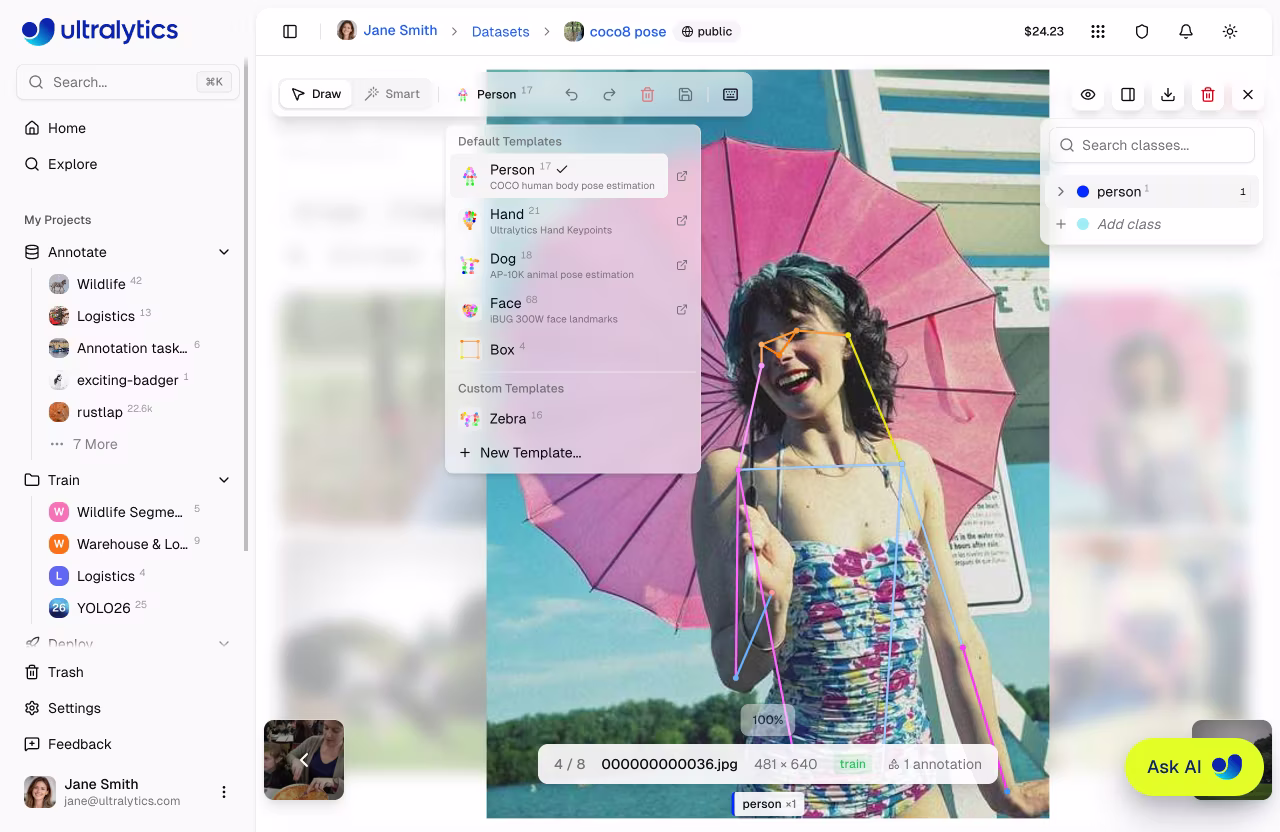Open the apps grid menu
Viewport: 1280px width, 832px height.
tap(1098, 31)
